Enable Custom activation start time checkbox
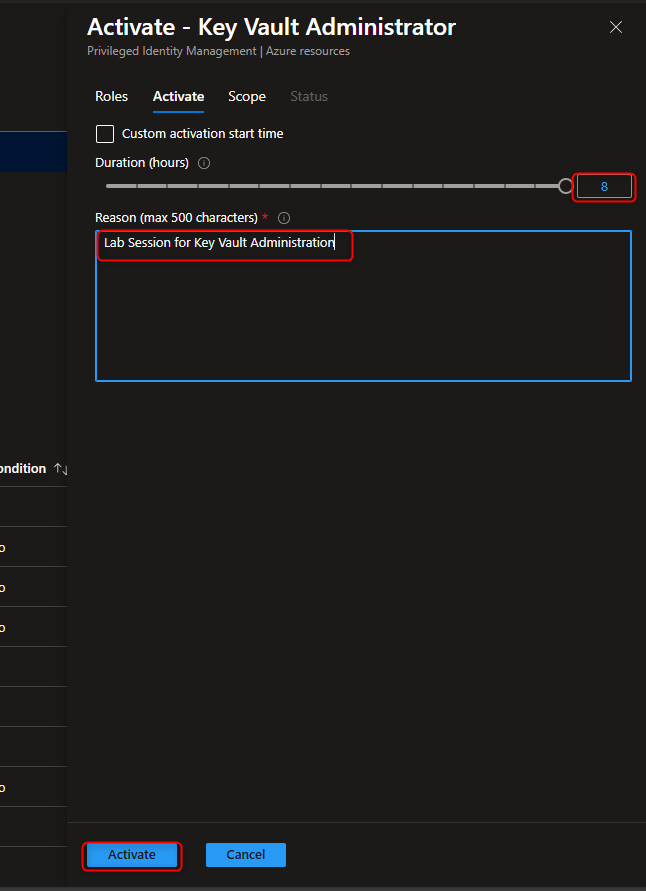 click(x=105, y=134)
